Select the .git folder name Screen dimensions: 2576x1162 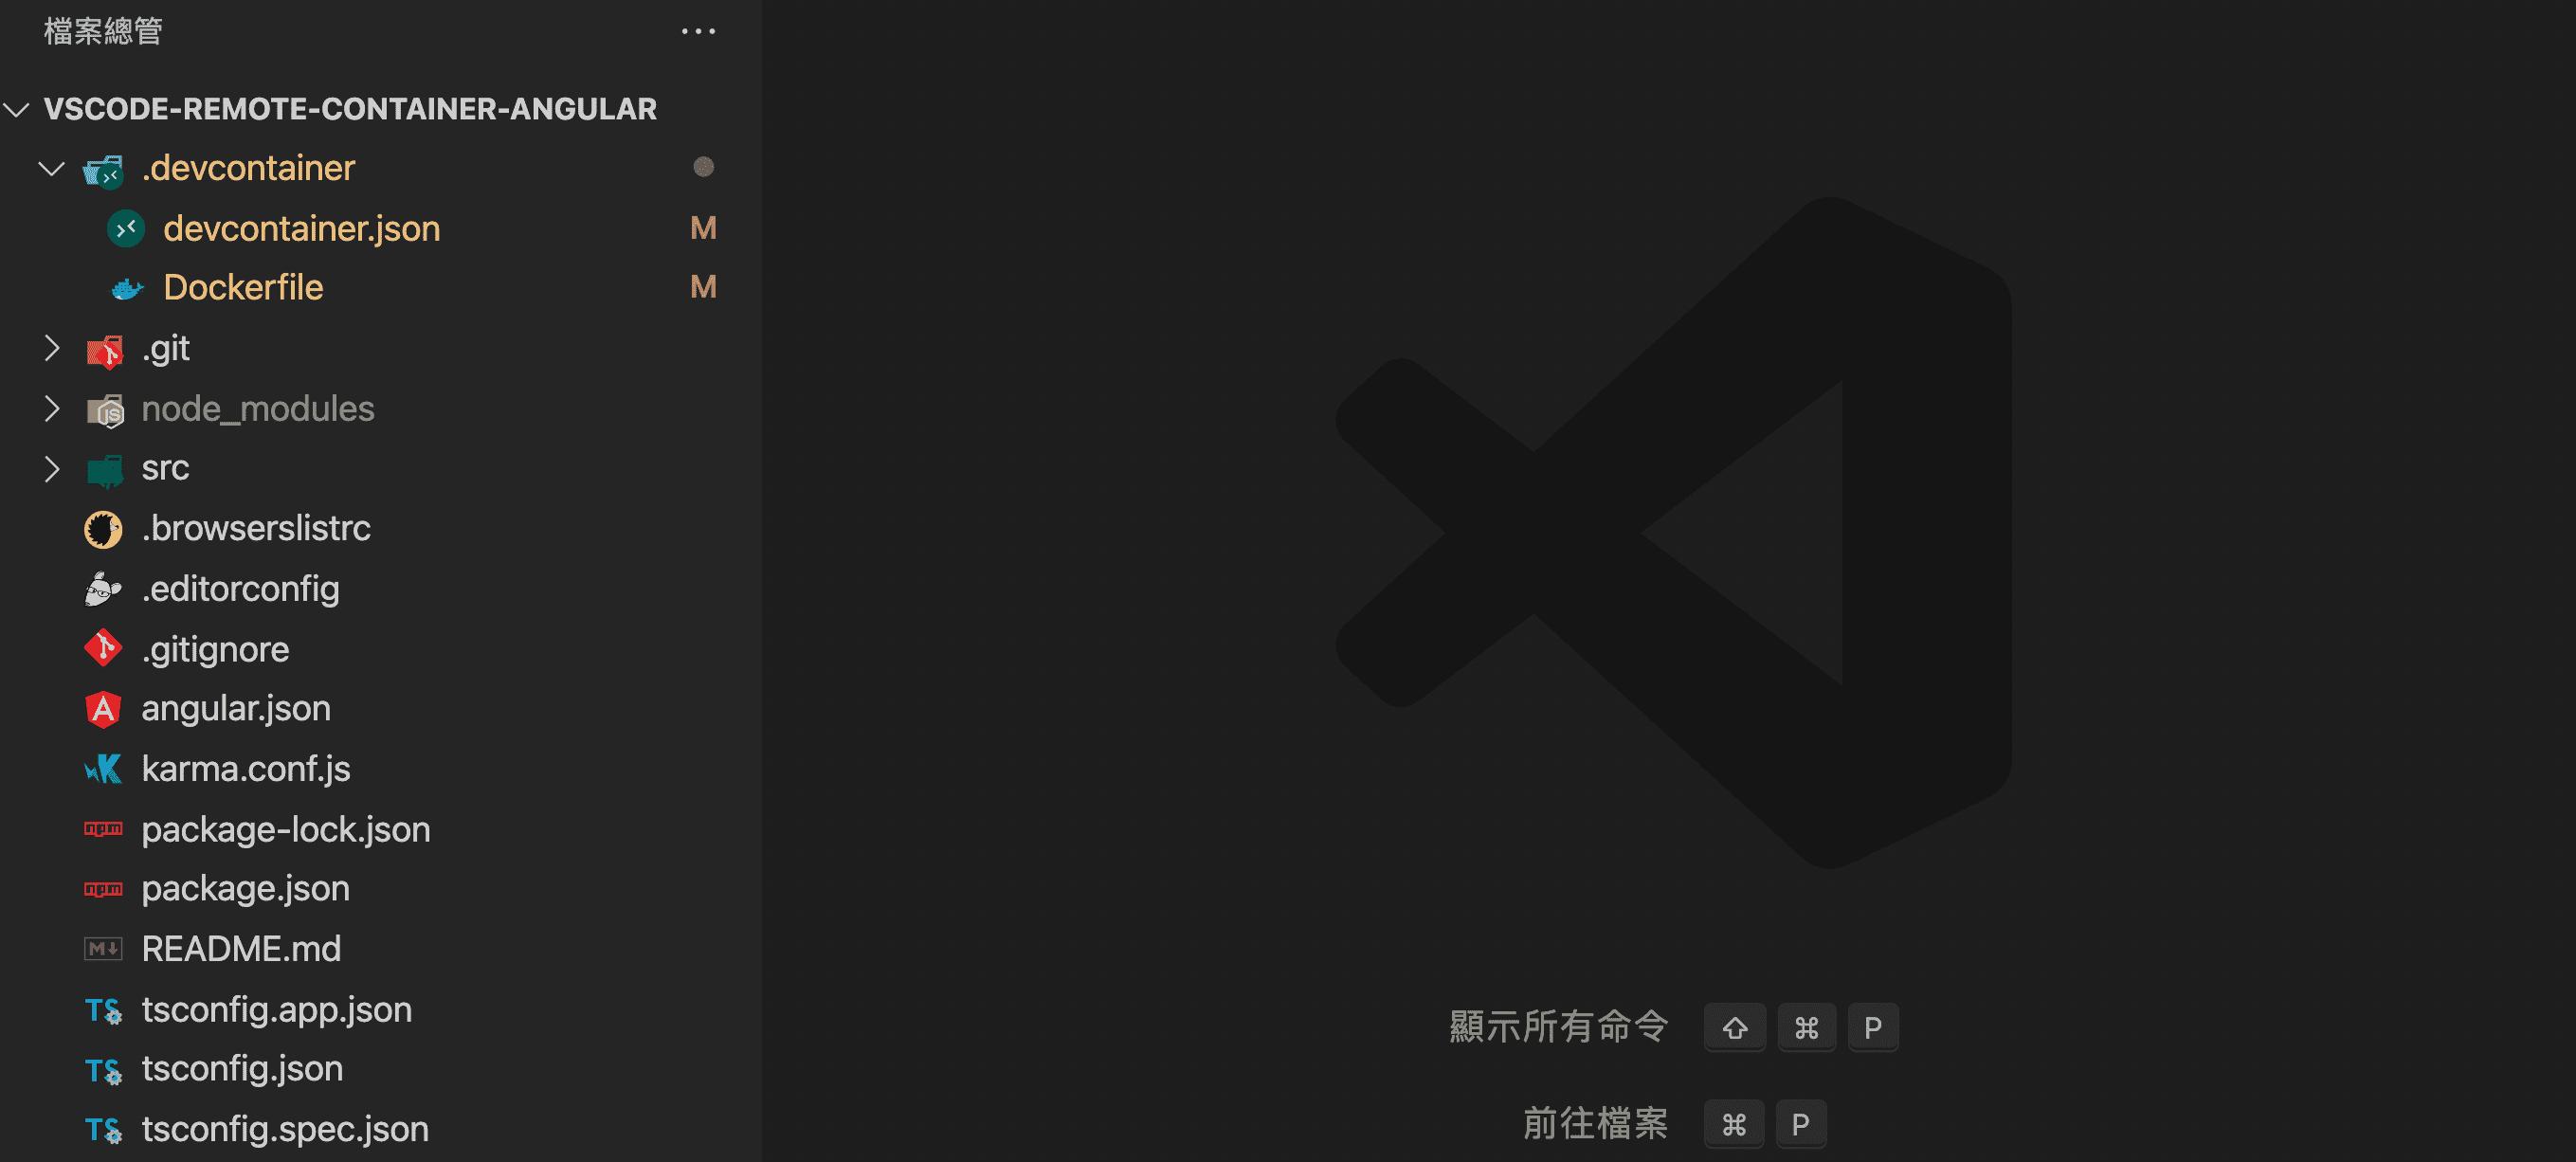tap(165, 349)
